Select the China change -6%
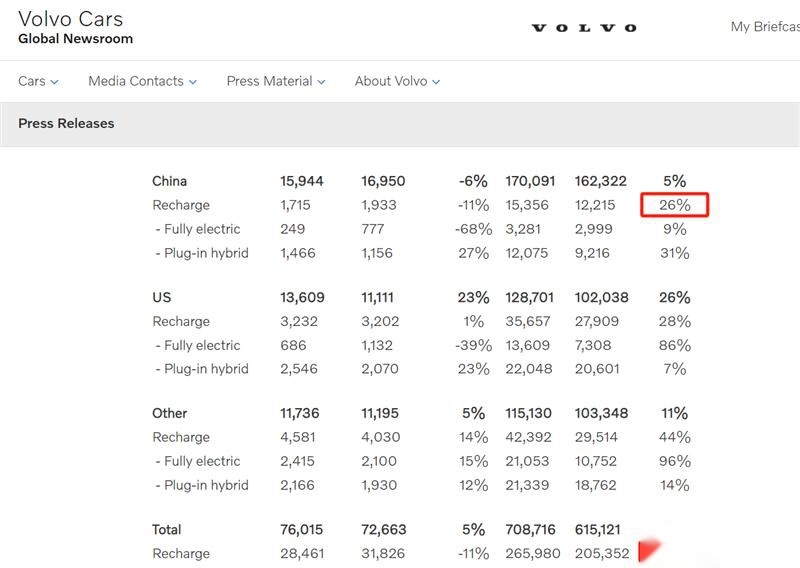The image size is (800, 568). (x=473, y=181)
